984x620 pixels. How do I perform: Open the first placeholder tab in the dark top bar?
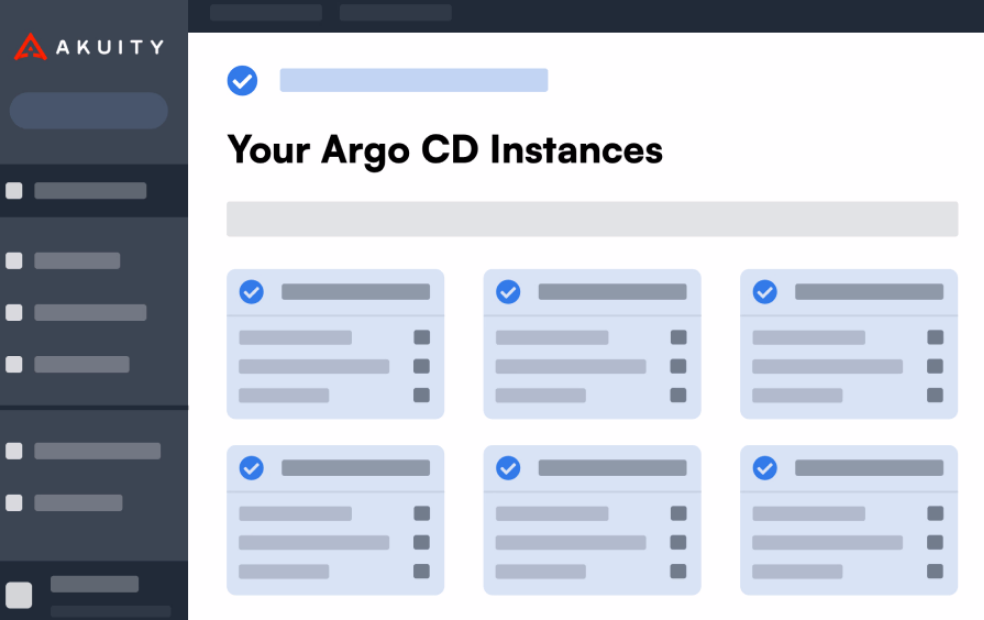(266, 13)
